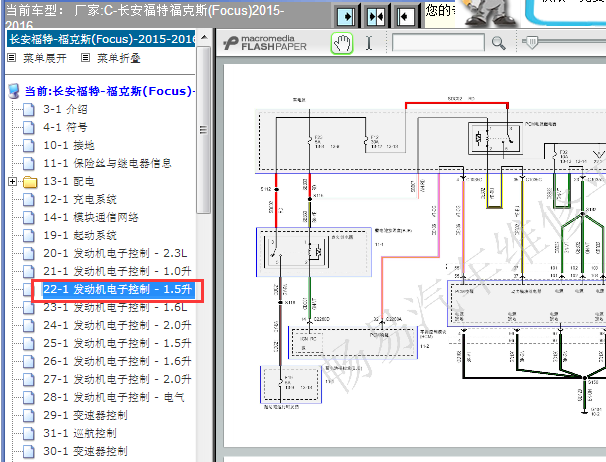Open 14-1 模块通信网络 page
606x462 pixels.
click(x=91, y=217)
